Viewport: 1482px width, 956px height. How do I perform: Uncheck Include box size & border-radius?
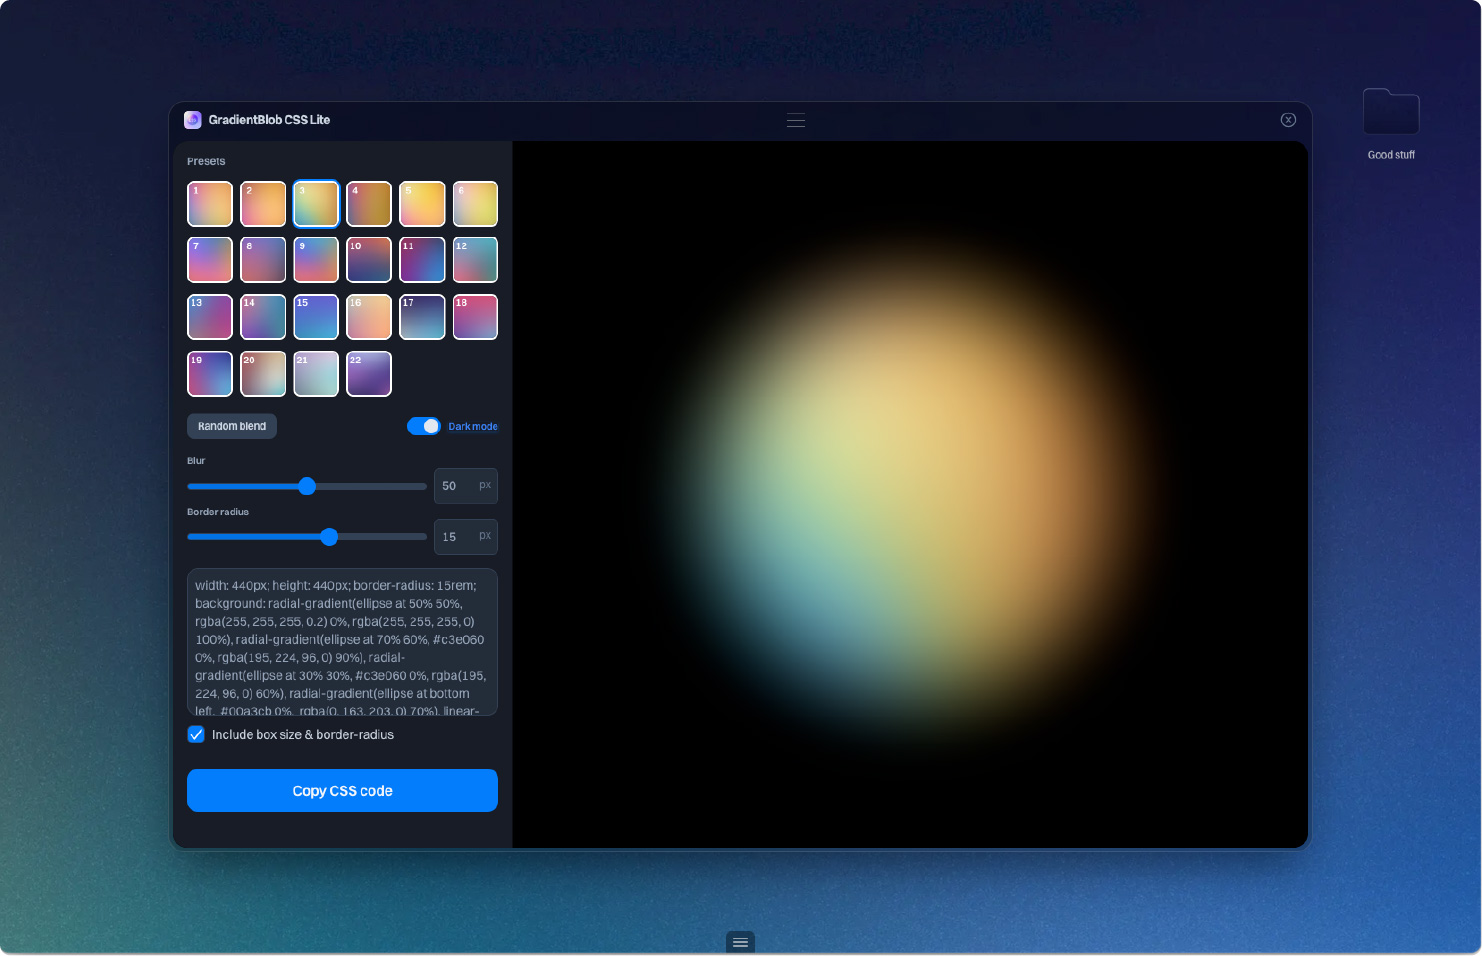[196, 735]
